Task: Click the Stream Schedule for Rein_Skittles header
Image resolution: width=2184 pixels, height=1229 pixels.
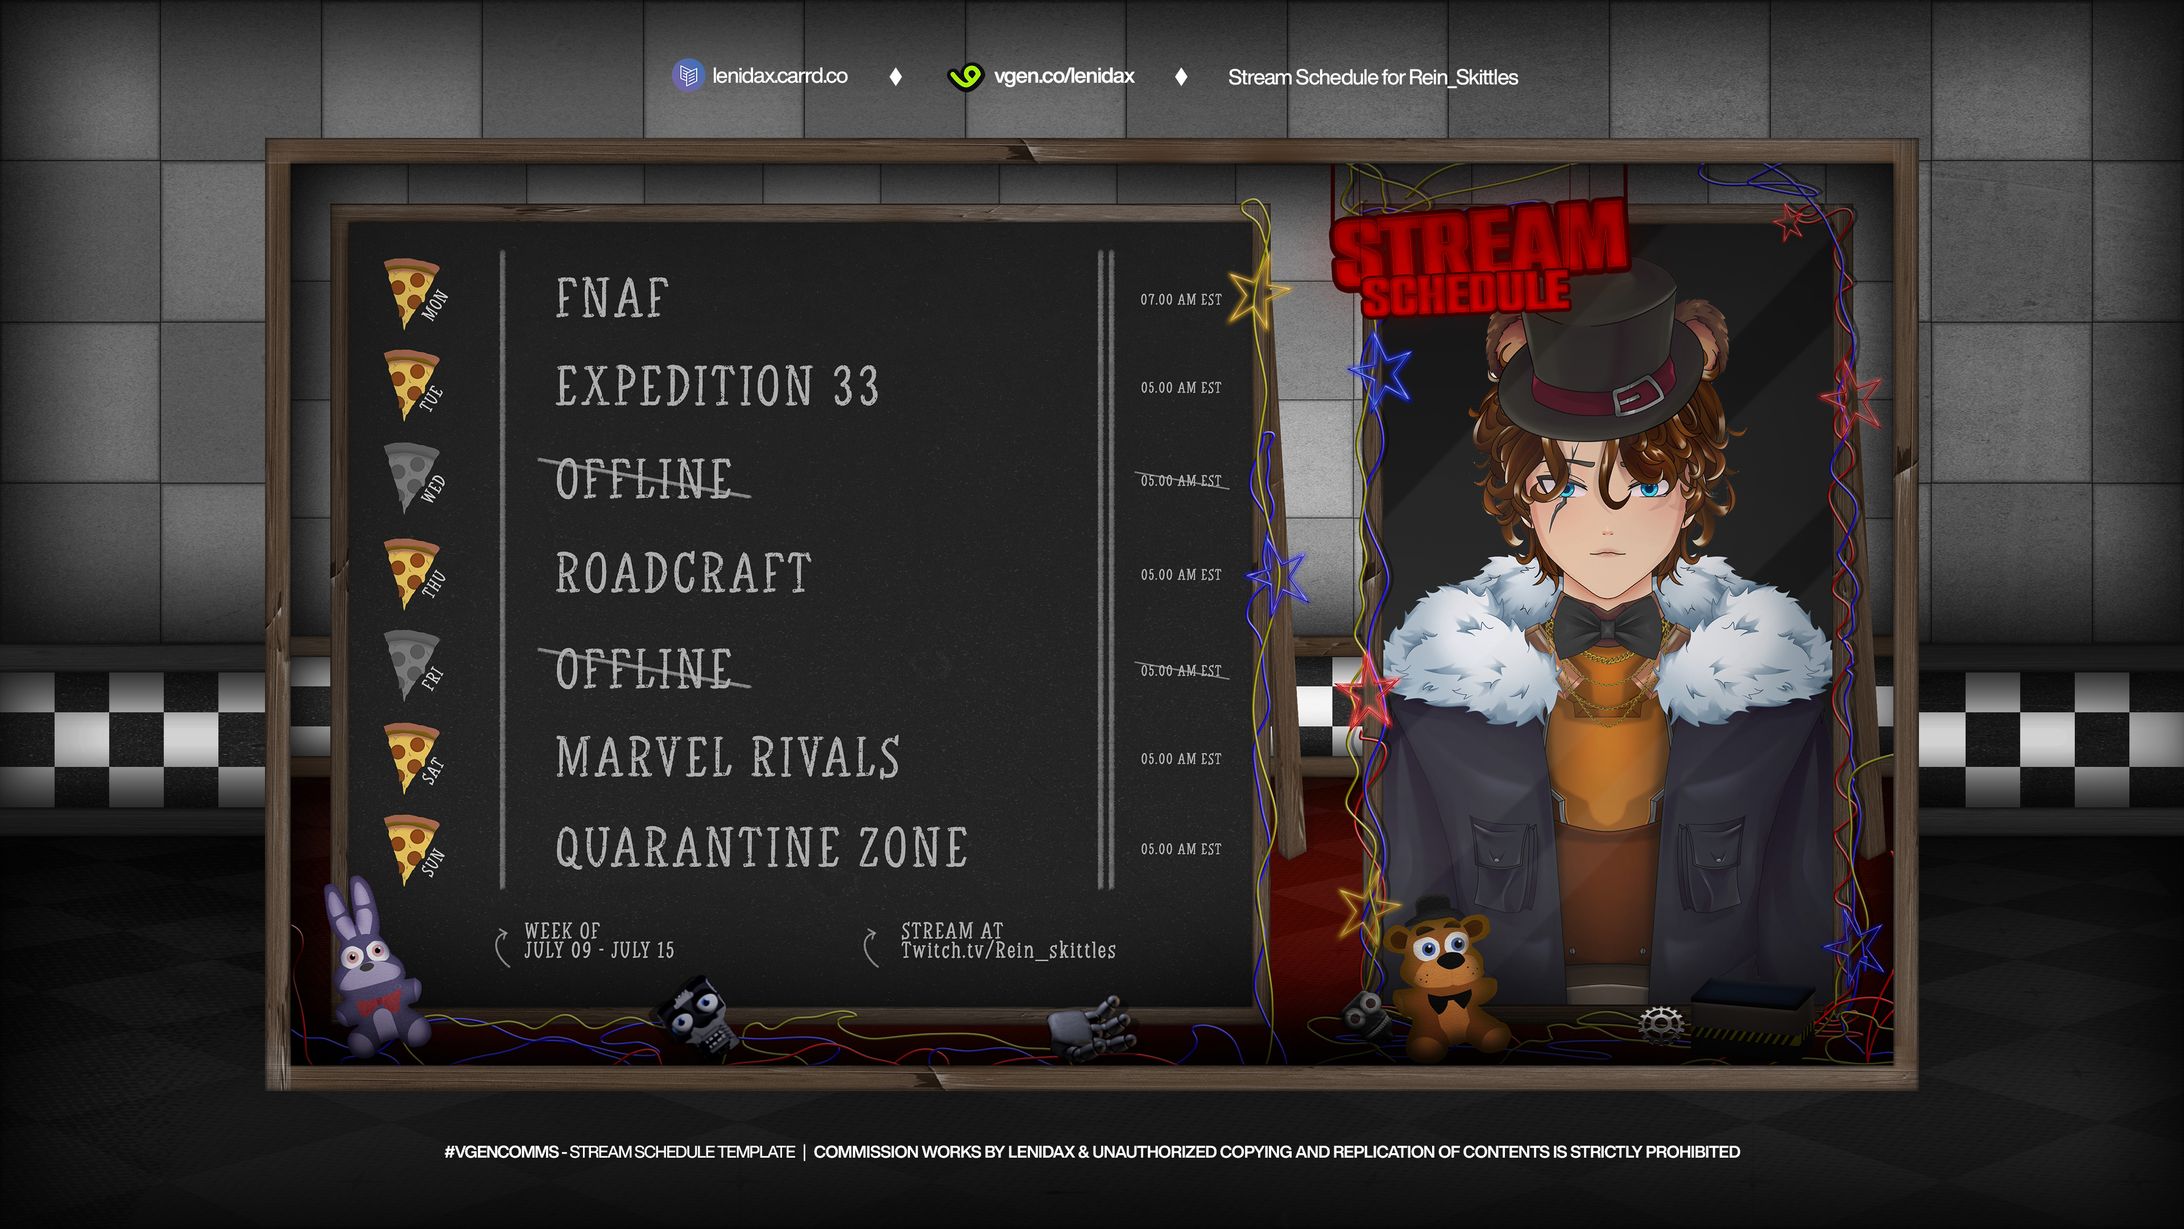Action: pyautogui.click(x=1373, y=76)
